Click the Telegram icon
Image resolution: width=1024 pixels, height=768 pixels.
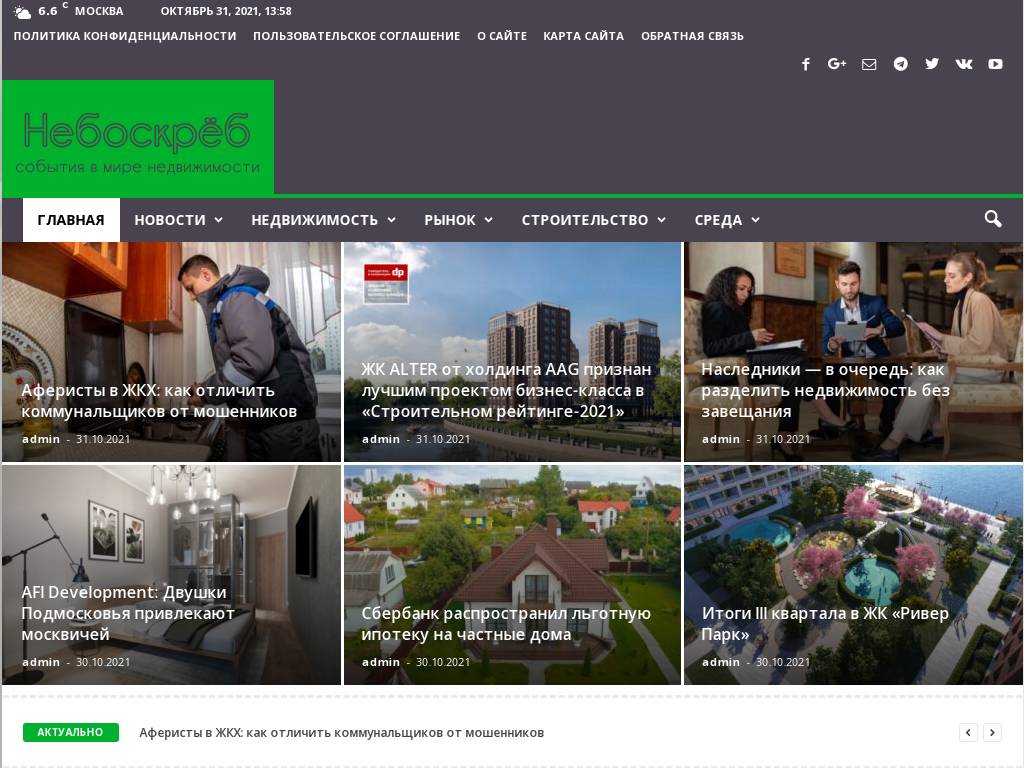point(900,64)
